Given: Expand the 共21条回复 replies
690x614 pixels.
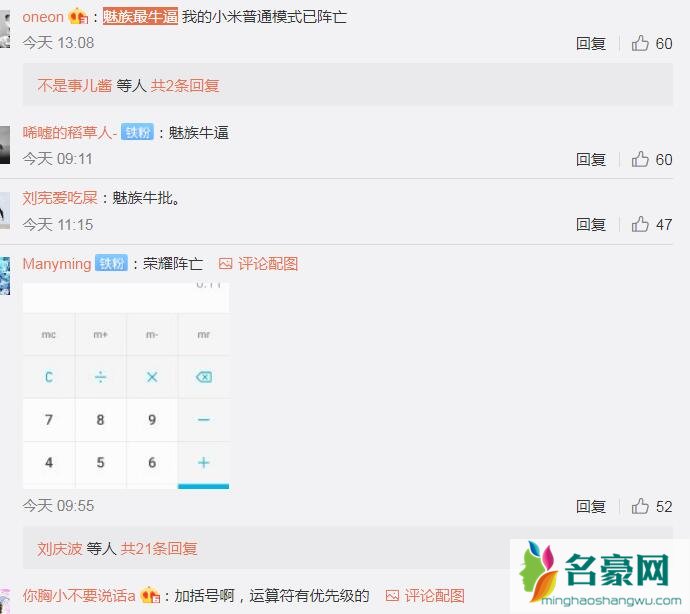Looking at the screenshot, I should click(159, 548).
